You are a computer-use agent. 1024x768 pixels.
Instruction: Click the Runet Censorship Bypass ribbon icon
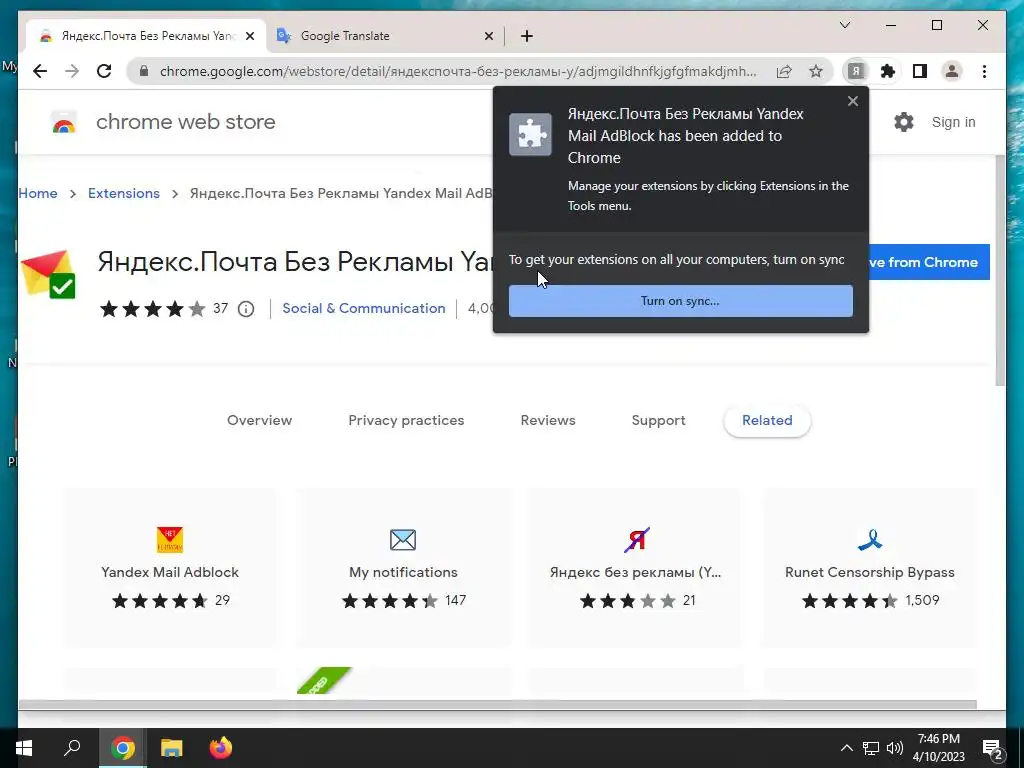tap(870, 539)
